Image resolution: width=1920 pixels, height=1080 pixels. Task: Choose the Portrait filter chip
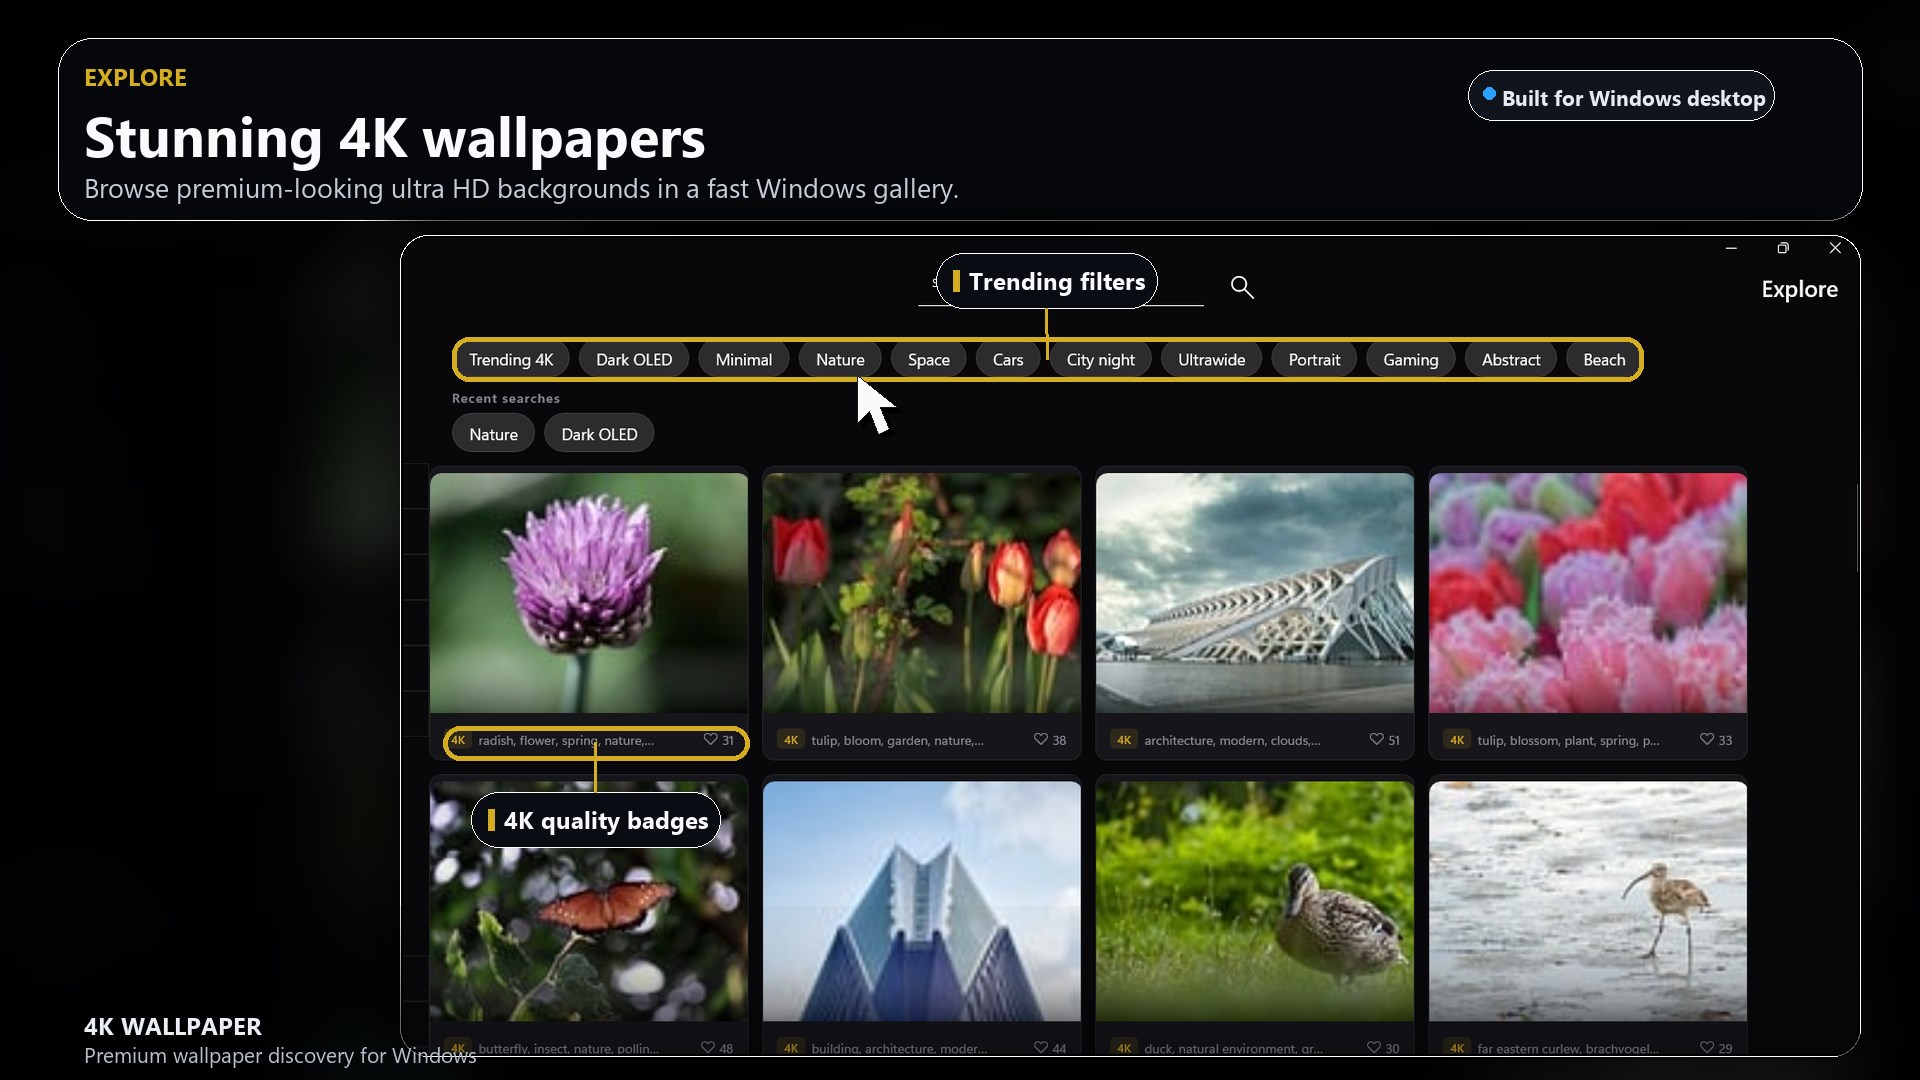tap(1314, 360)
